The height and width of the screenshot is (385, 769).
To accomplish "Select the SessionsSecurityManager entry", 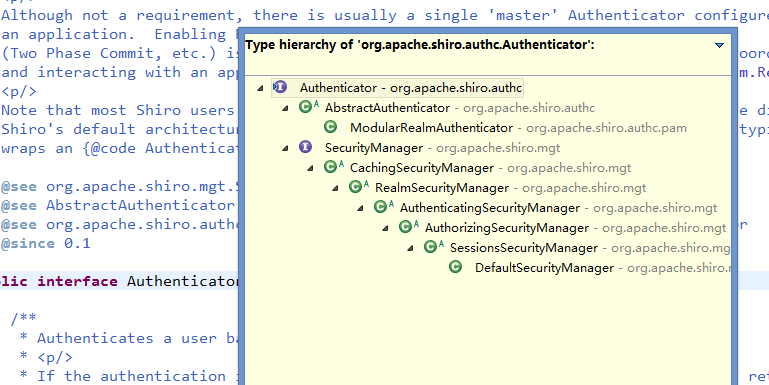I will [590, 249].
